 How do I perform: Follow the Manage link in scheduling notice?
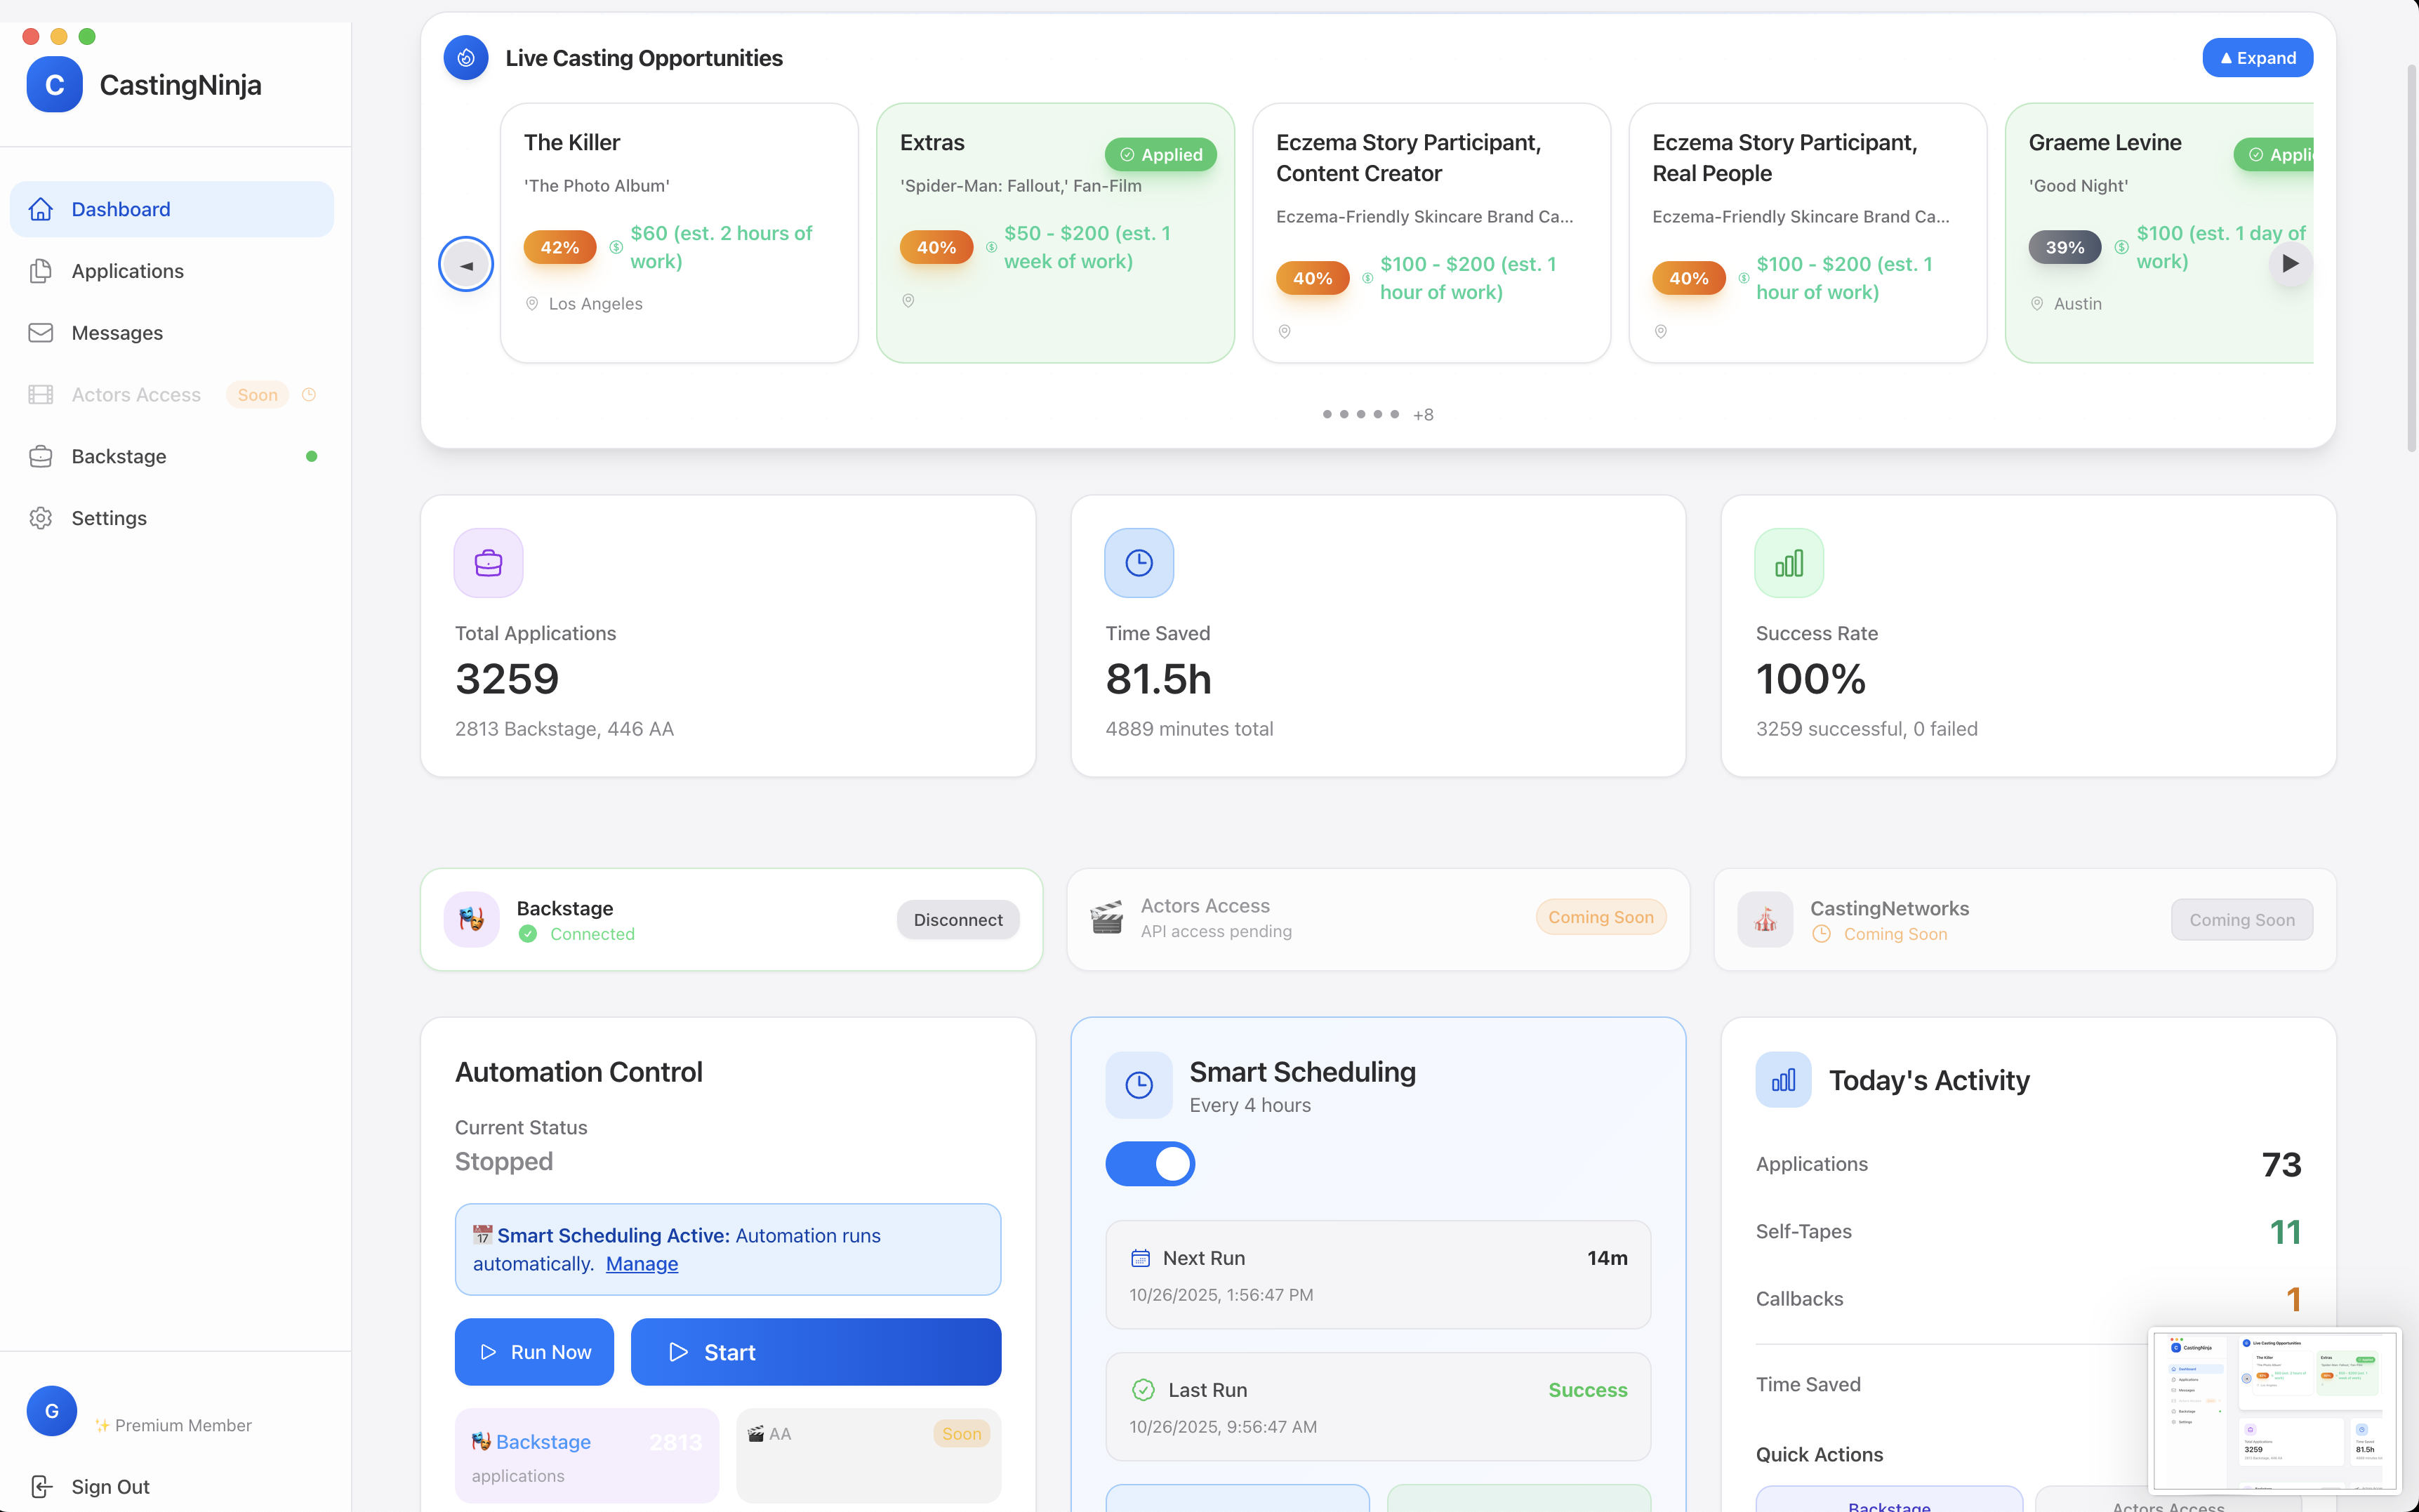coord(641,1264)
